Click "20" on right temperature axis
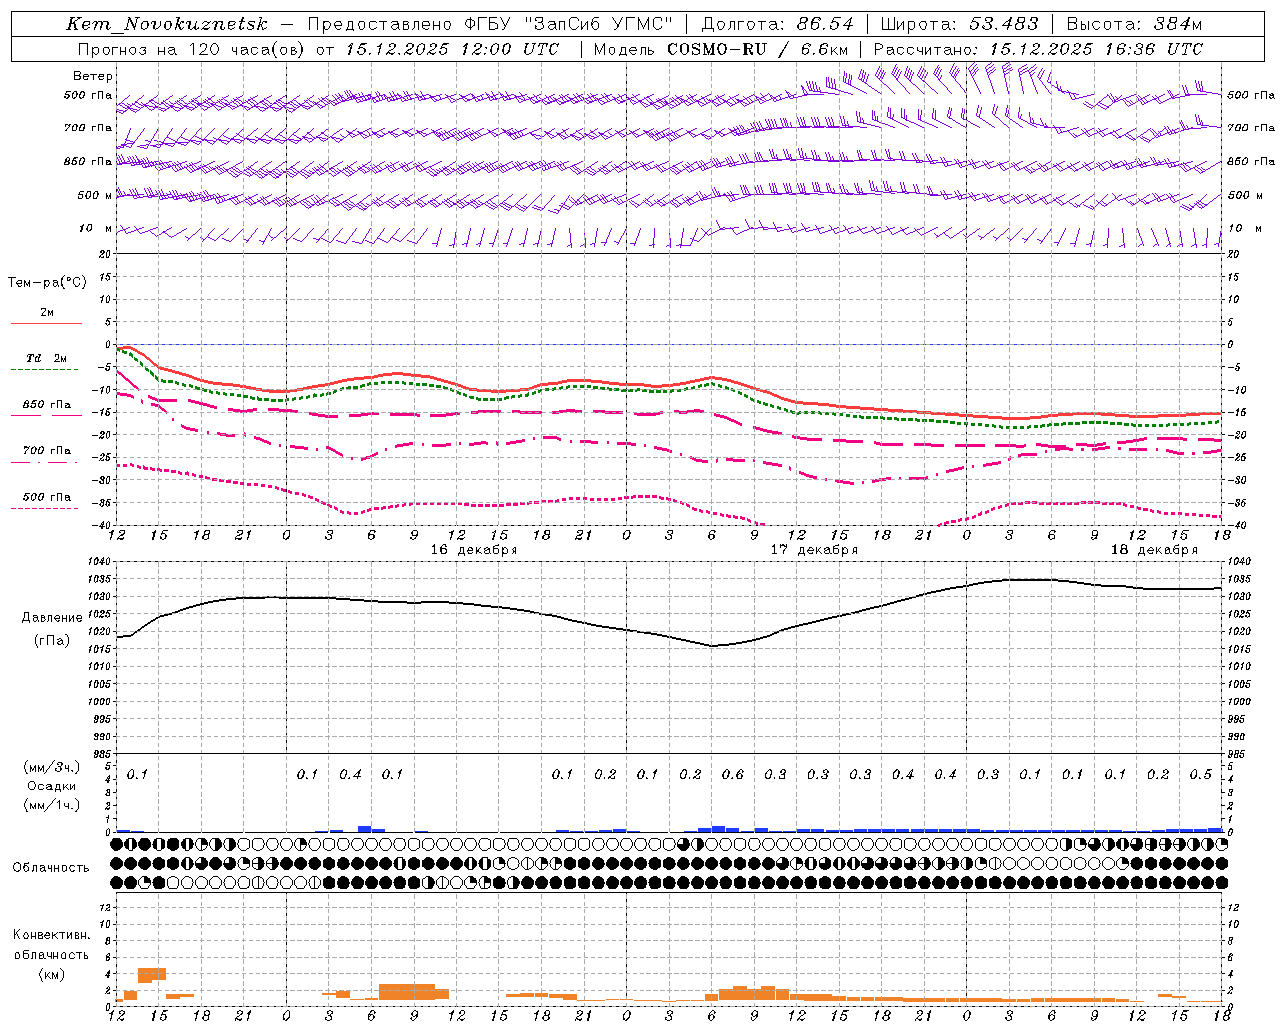 pos(1234,254)
